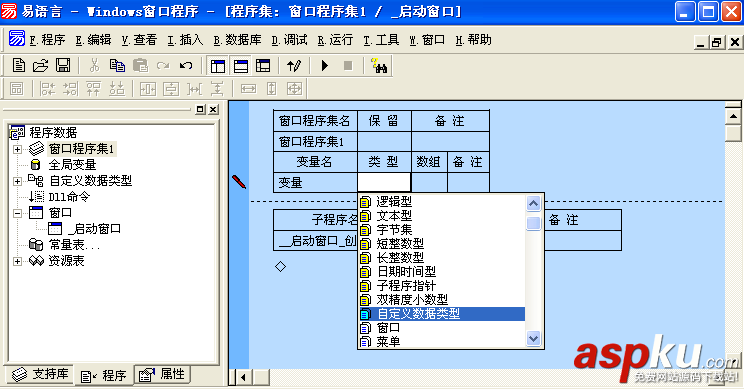This screenshot has width=744, height=389.
Task: Click the Undo arrow icon
Action: point(186,65)
